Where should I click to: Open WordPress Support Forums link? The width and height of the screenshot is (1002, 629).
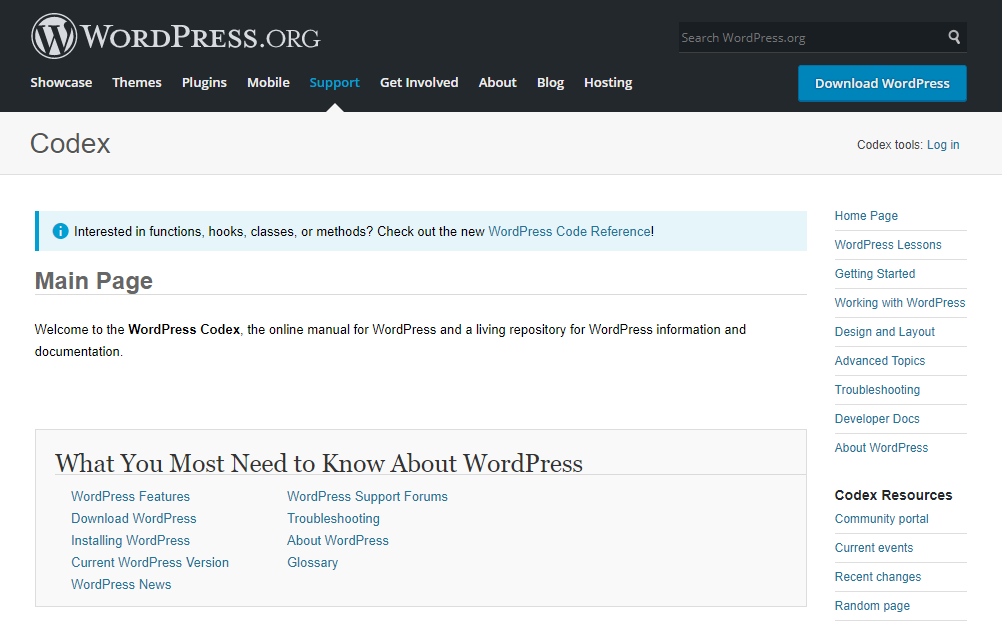coord(367,497)
